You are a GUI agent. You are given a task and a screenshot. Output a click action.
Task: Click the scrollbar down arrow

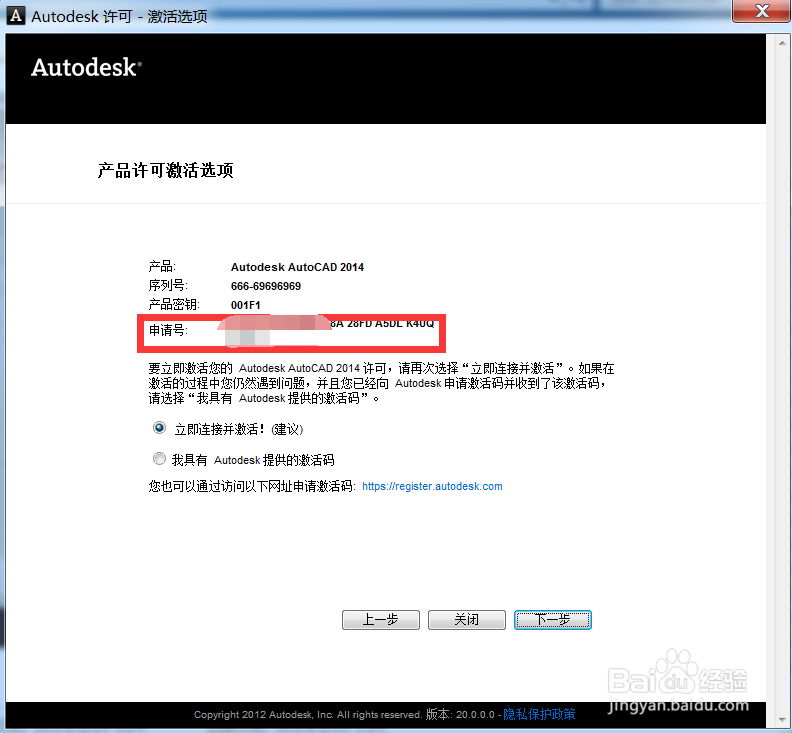click(x=782, y=720)
